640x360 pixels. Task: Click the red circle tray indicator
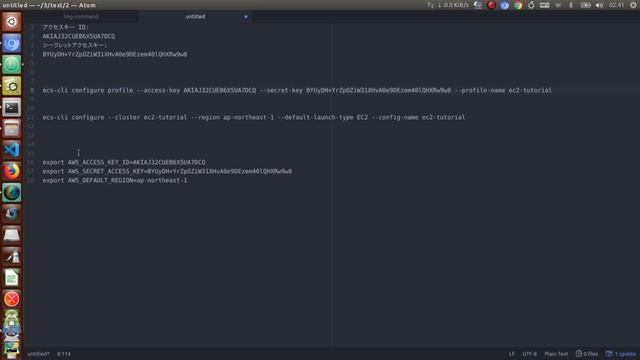tap(491, 5)
